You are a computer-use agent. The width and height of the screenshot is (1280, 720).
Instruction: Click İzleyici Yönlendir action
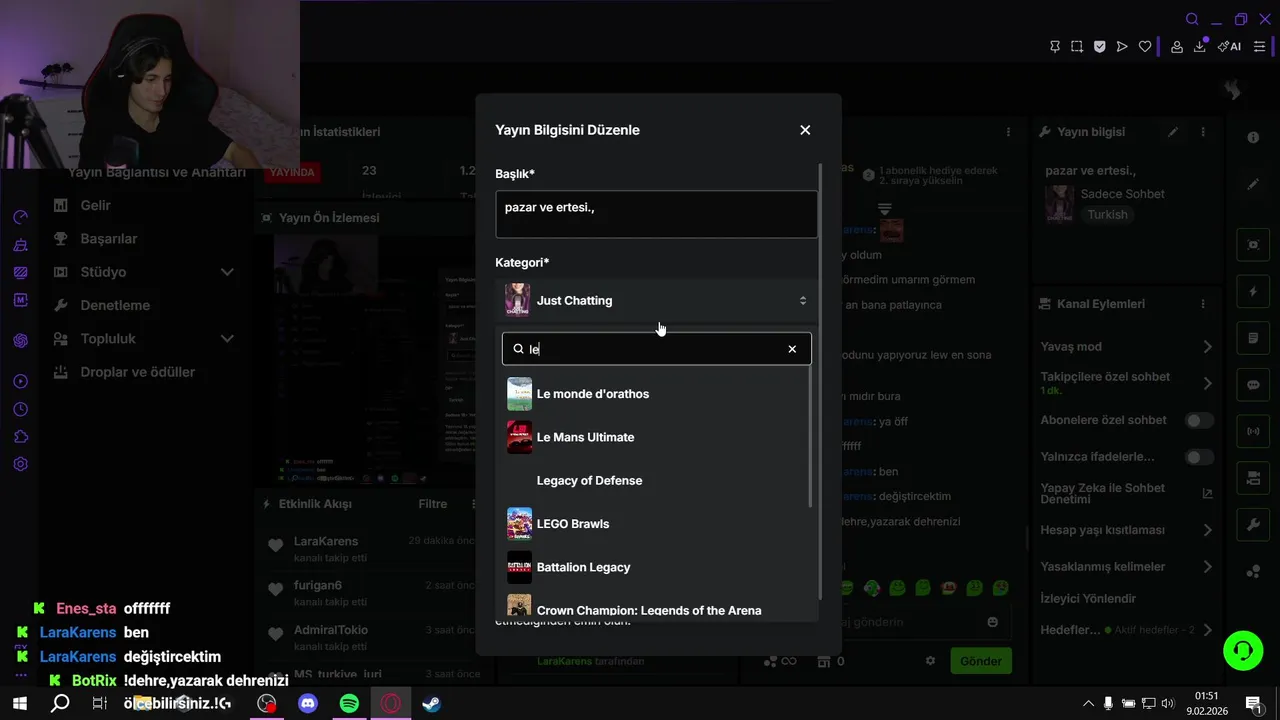point(1088,599)
